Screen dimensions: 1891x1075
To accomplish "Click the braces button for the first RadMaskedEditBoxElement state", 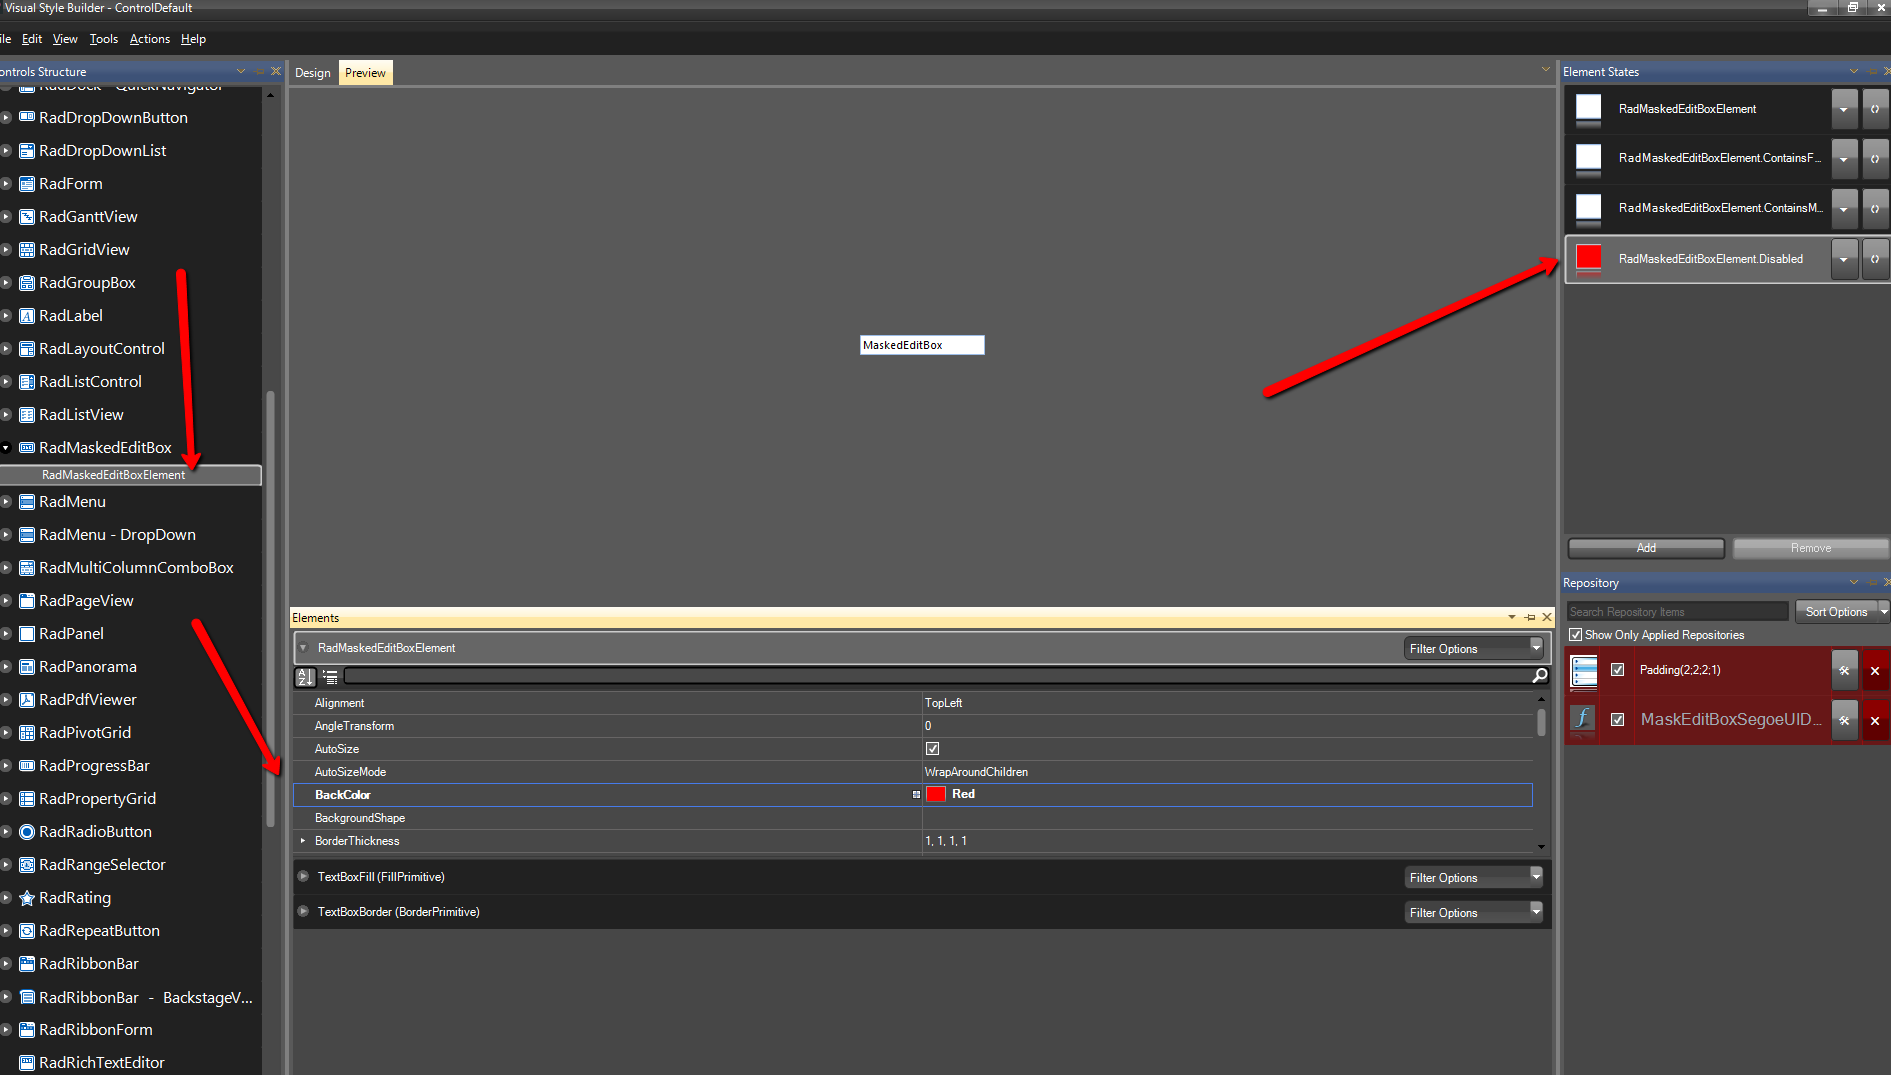I will point(1875,109).
